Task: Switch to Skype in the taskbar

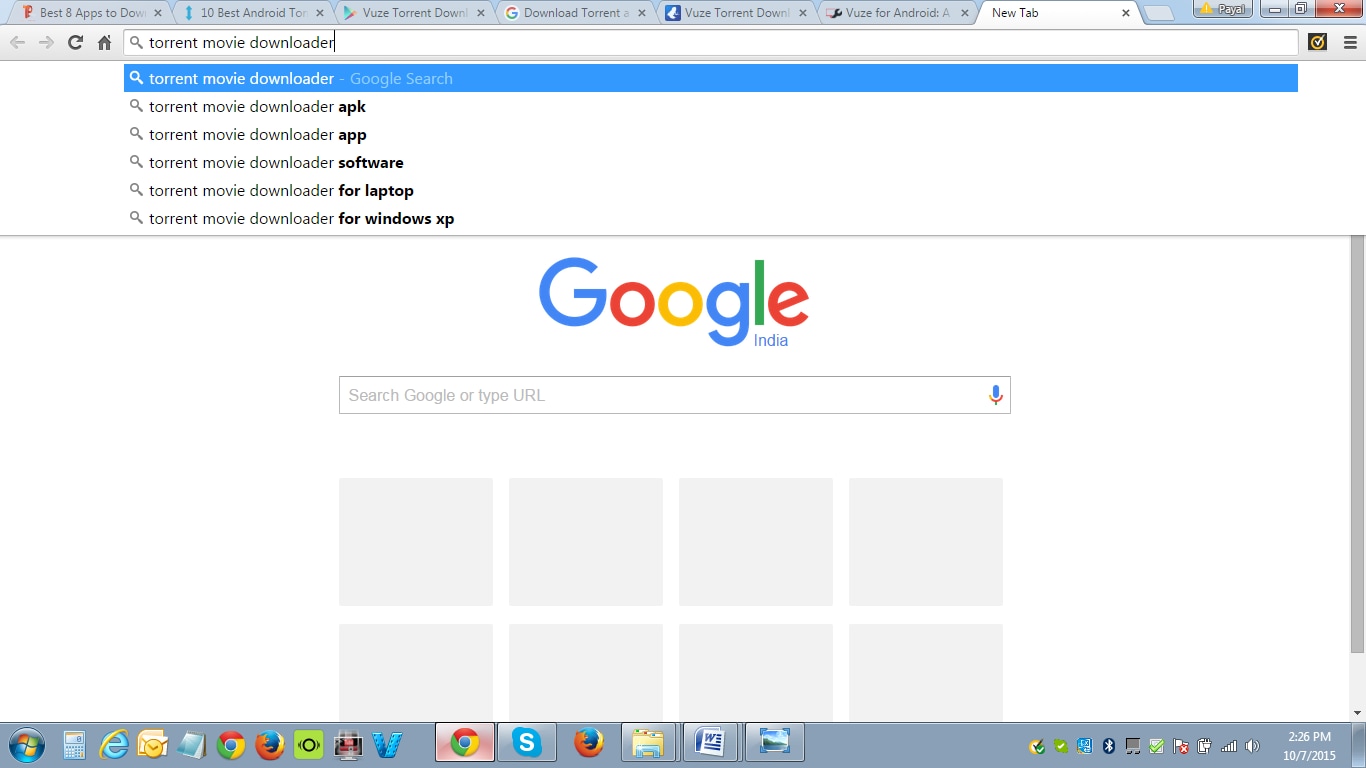Action: [x=526, y=743]
